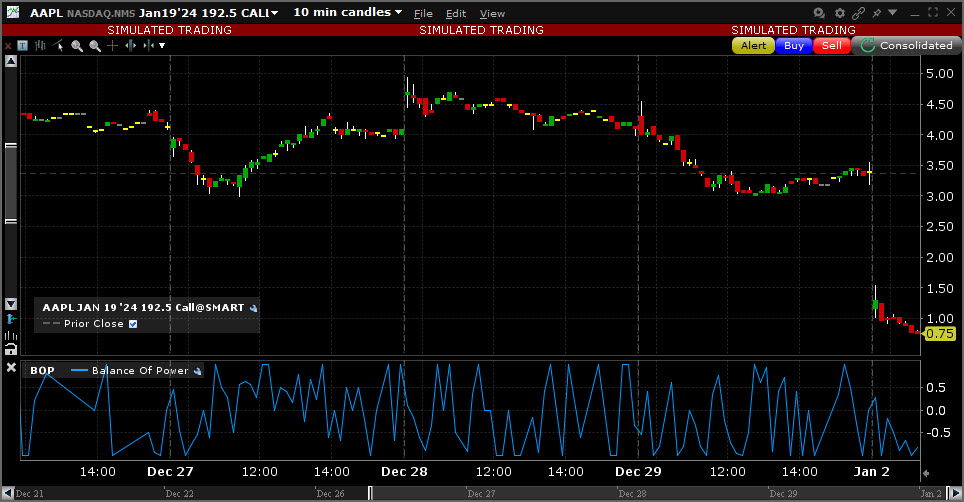Viewport: 964px width, 502px height.
Task: Click the arrow icon after Jan 2 label
Action: pyautogui.click(x=926, y=473)
